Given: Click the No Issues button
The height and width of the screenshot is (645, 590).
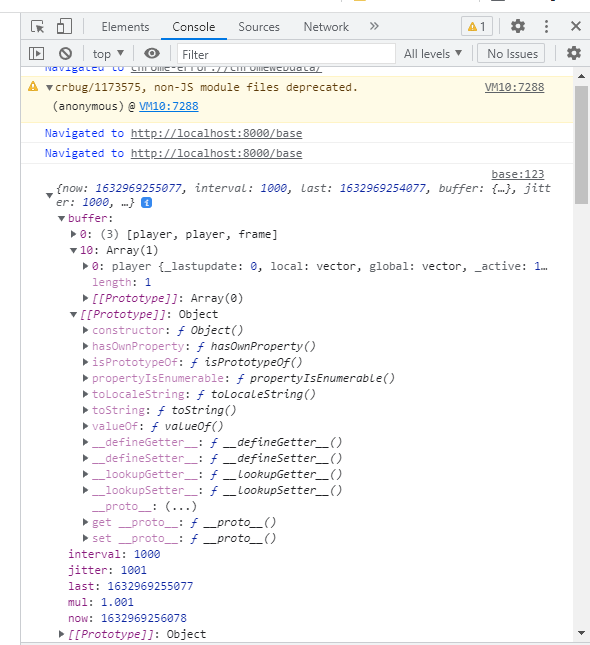Looking at the screenshot, I should pos(511,53).
